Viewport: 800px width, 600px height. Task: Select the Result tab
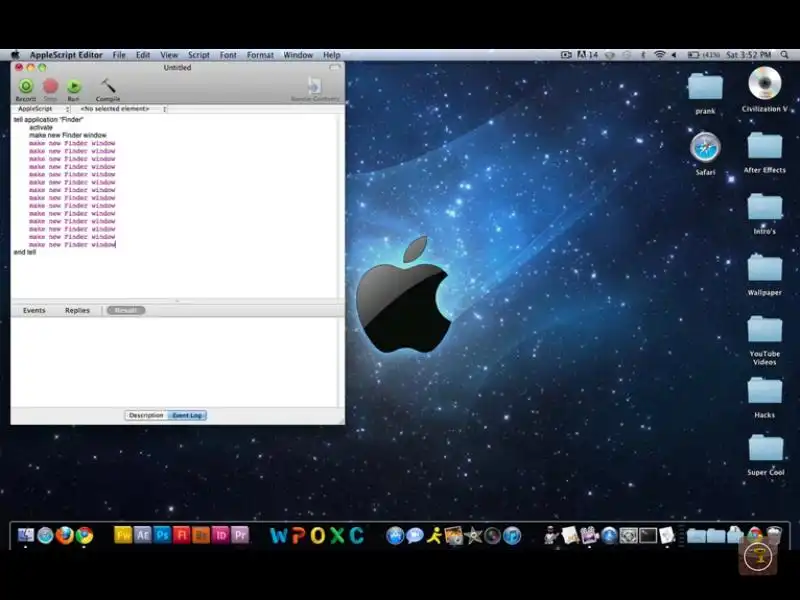tap(126, 310)
